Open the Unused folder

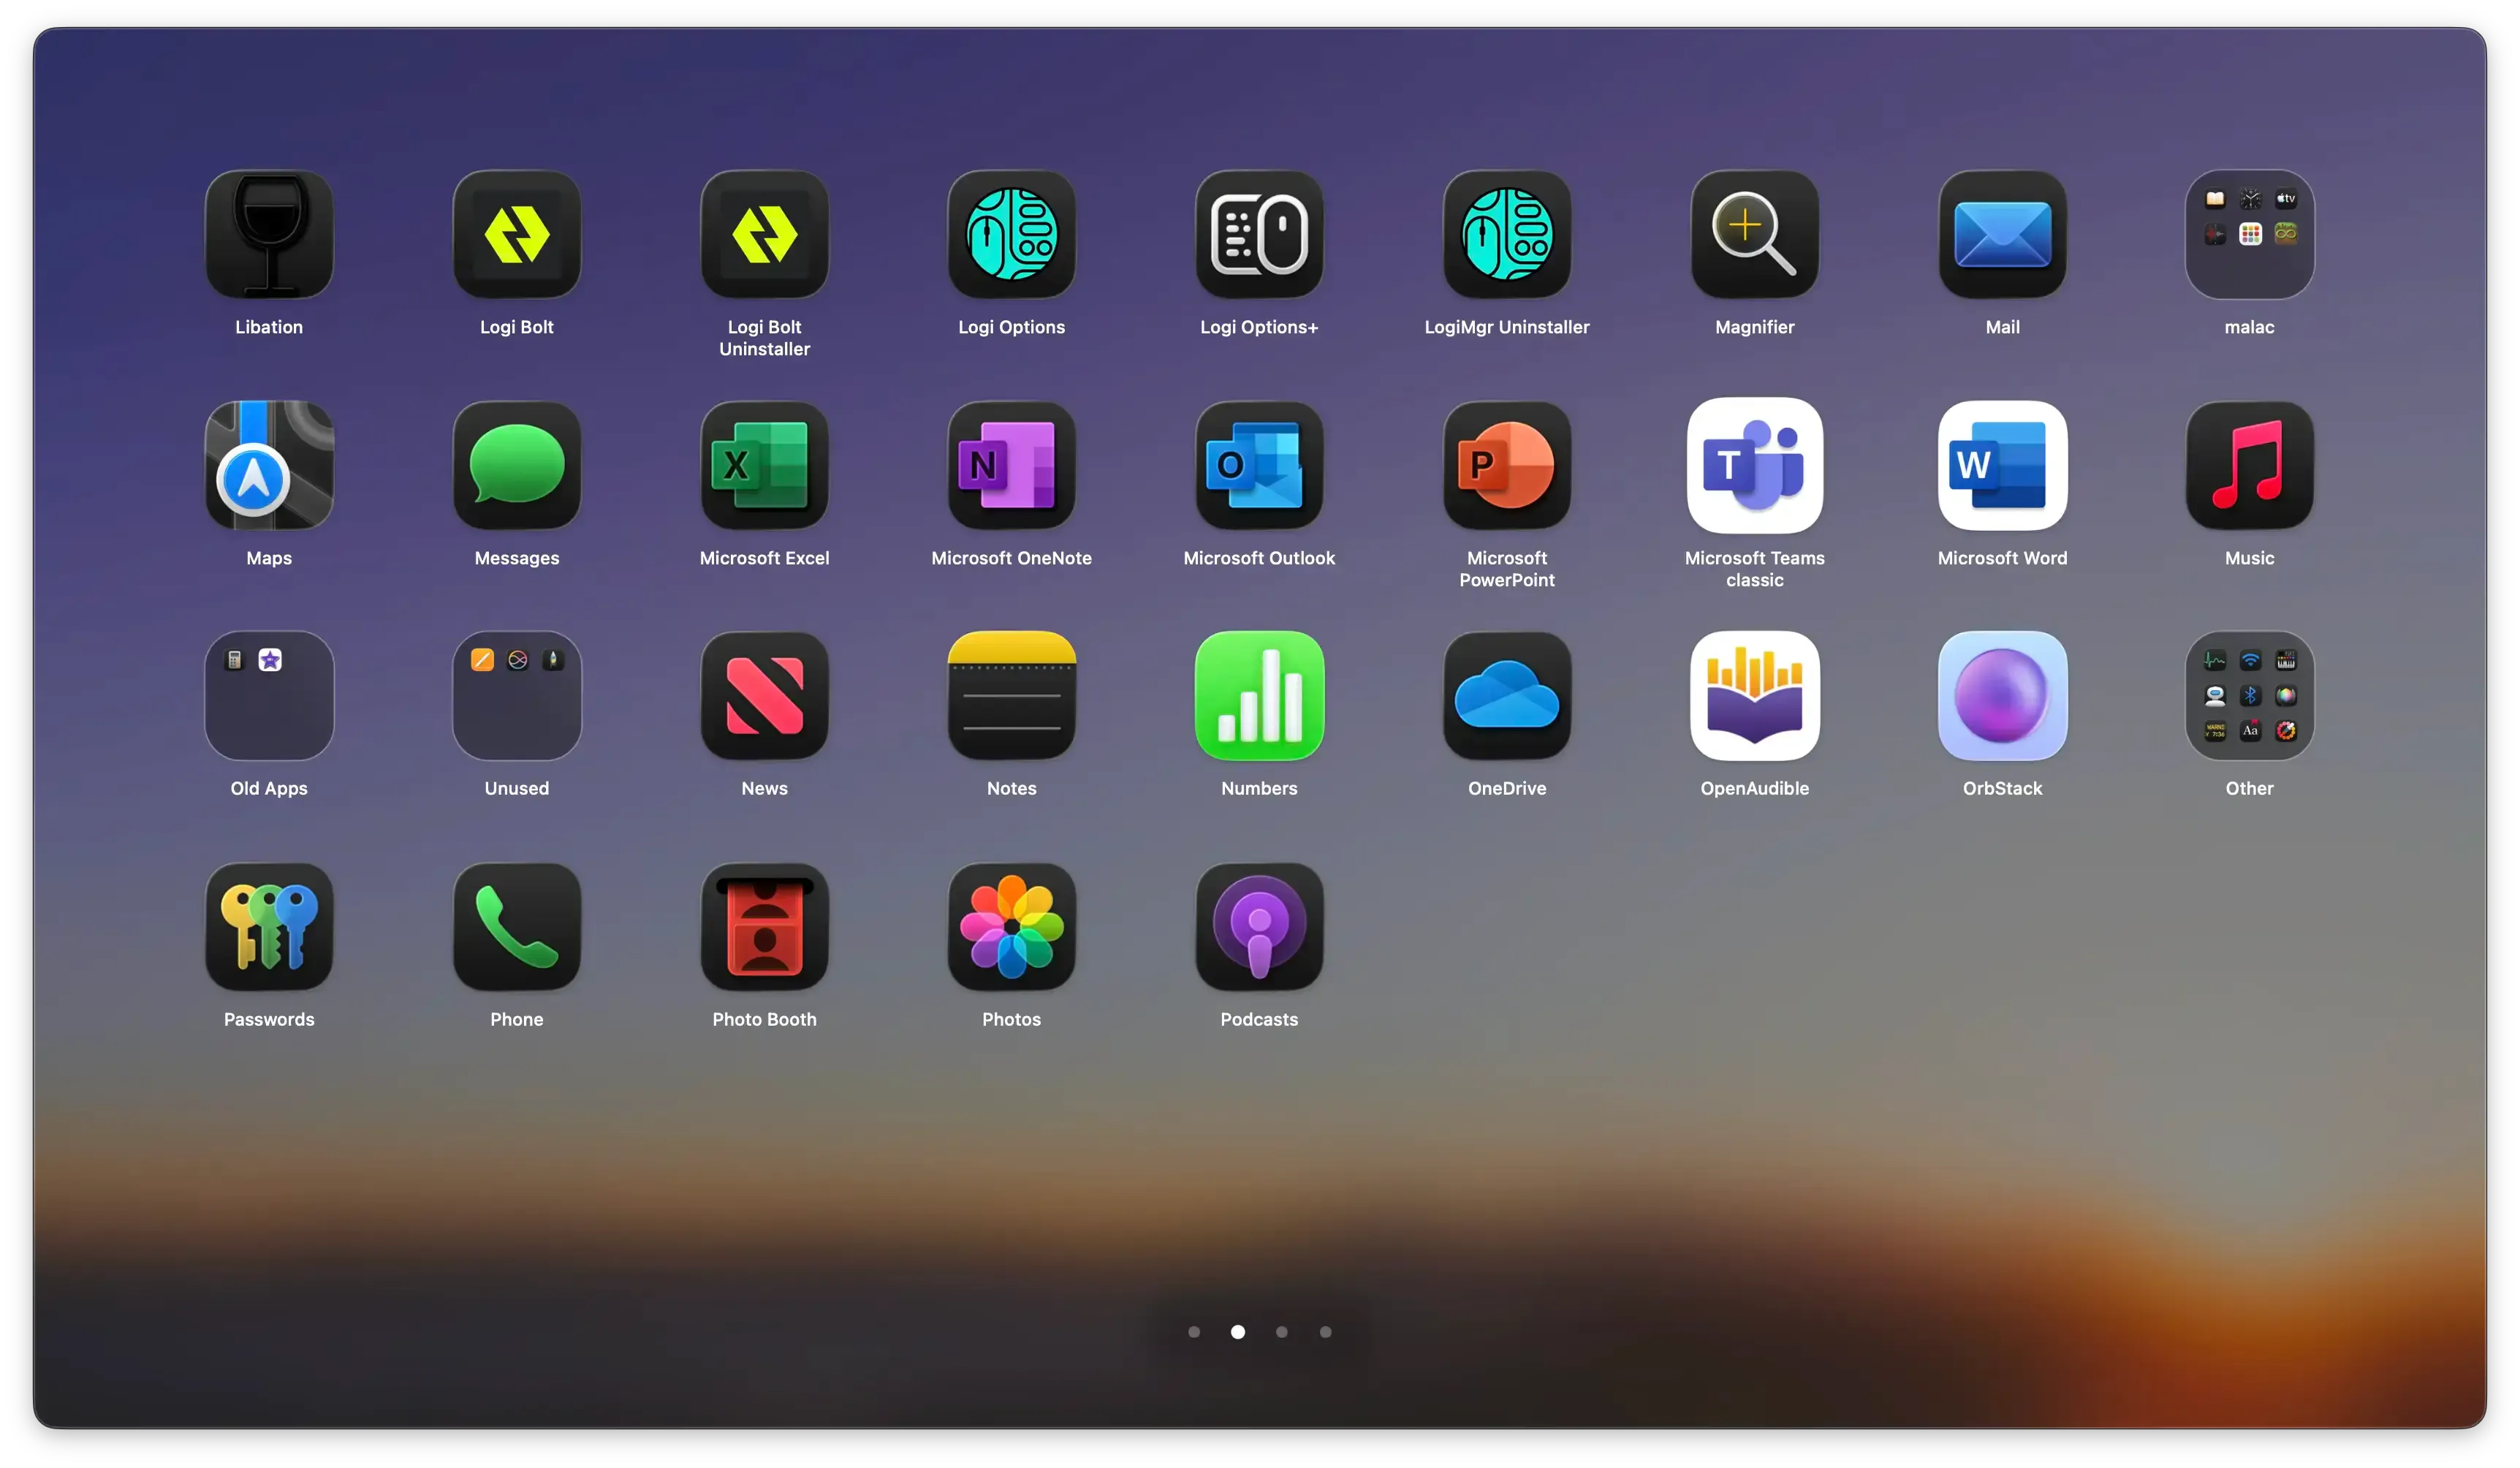click(x=517, y=695)
